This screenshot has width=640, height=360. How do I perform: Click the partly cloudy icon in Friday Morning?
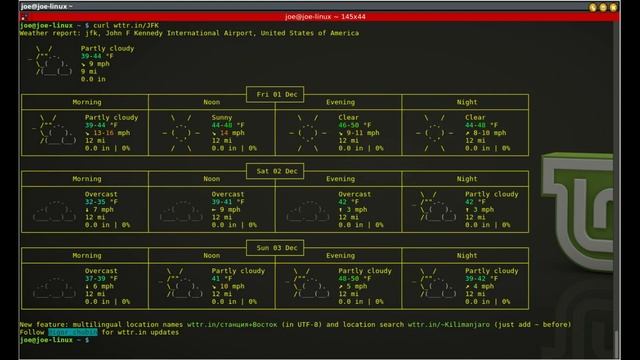[x=54, y=129]
